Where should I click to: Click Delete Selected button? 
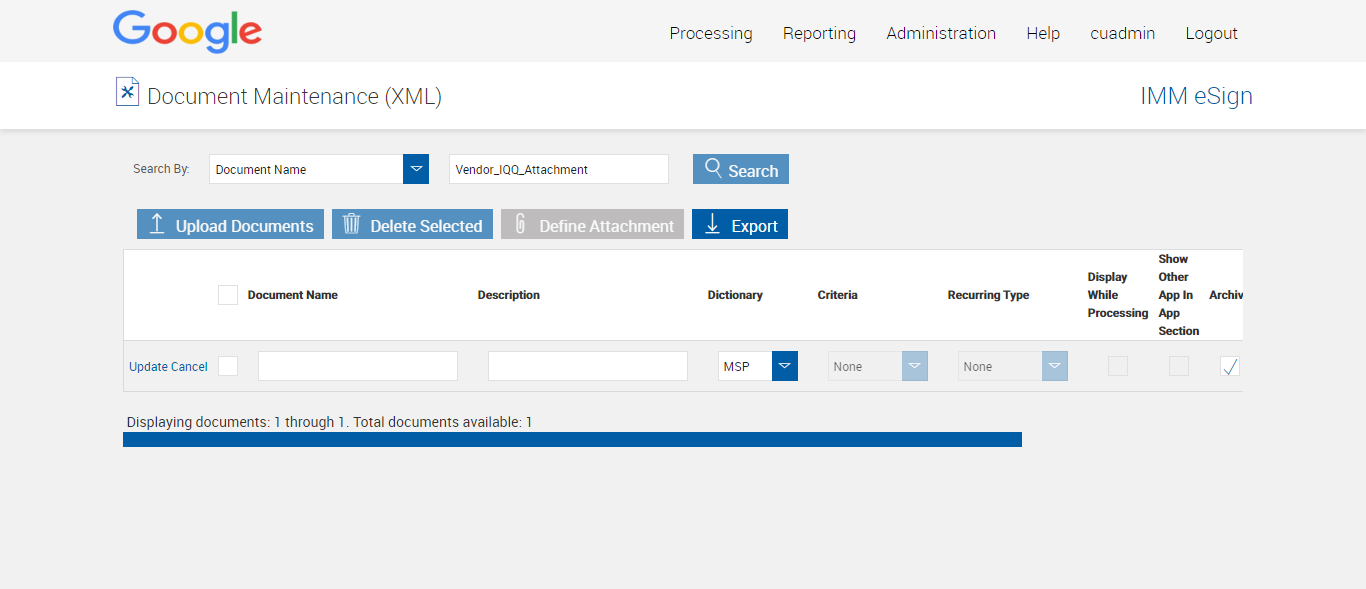(x=412, y=224)
